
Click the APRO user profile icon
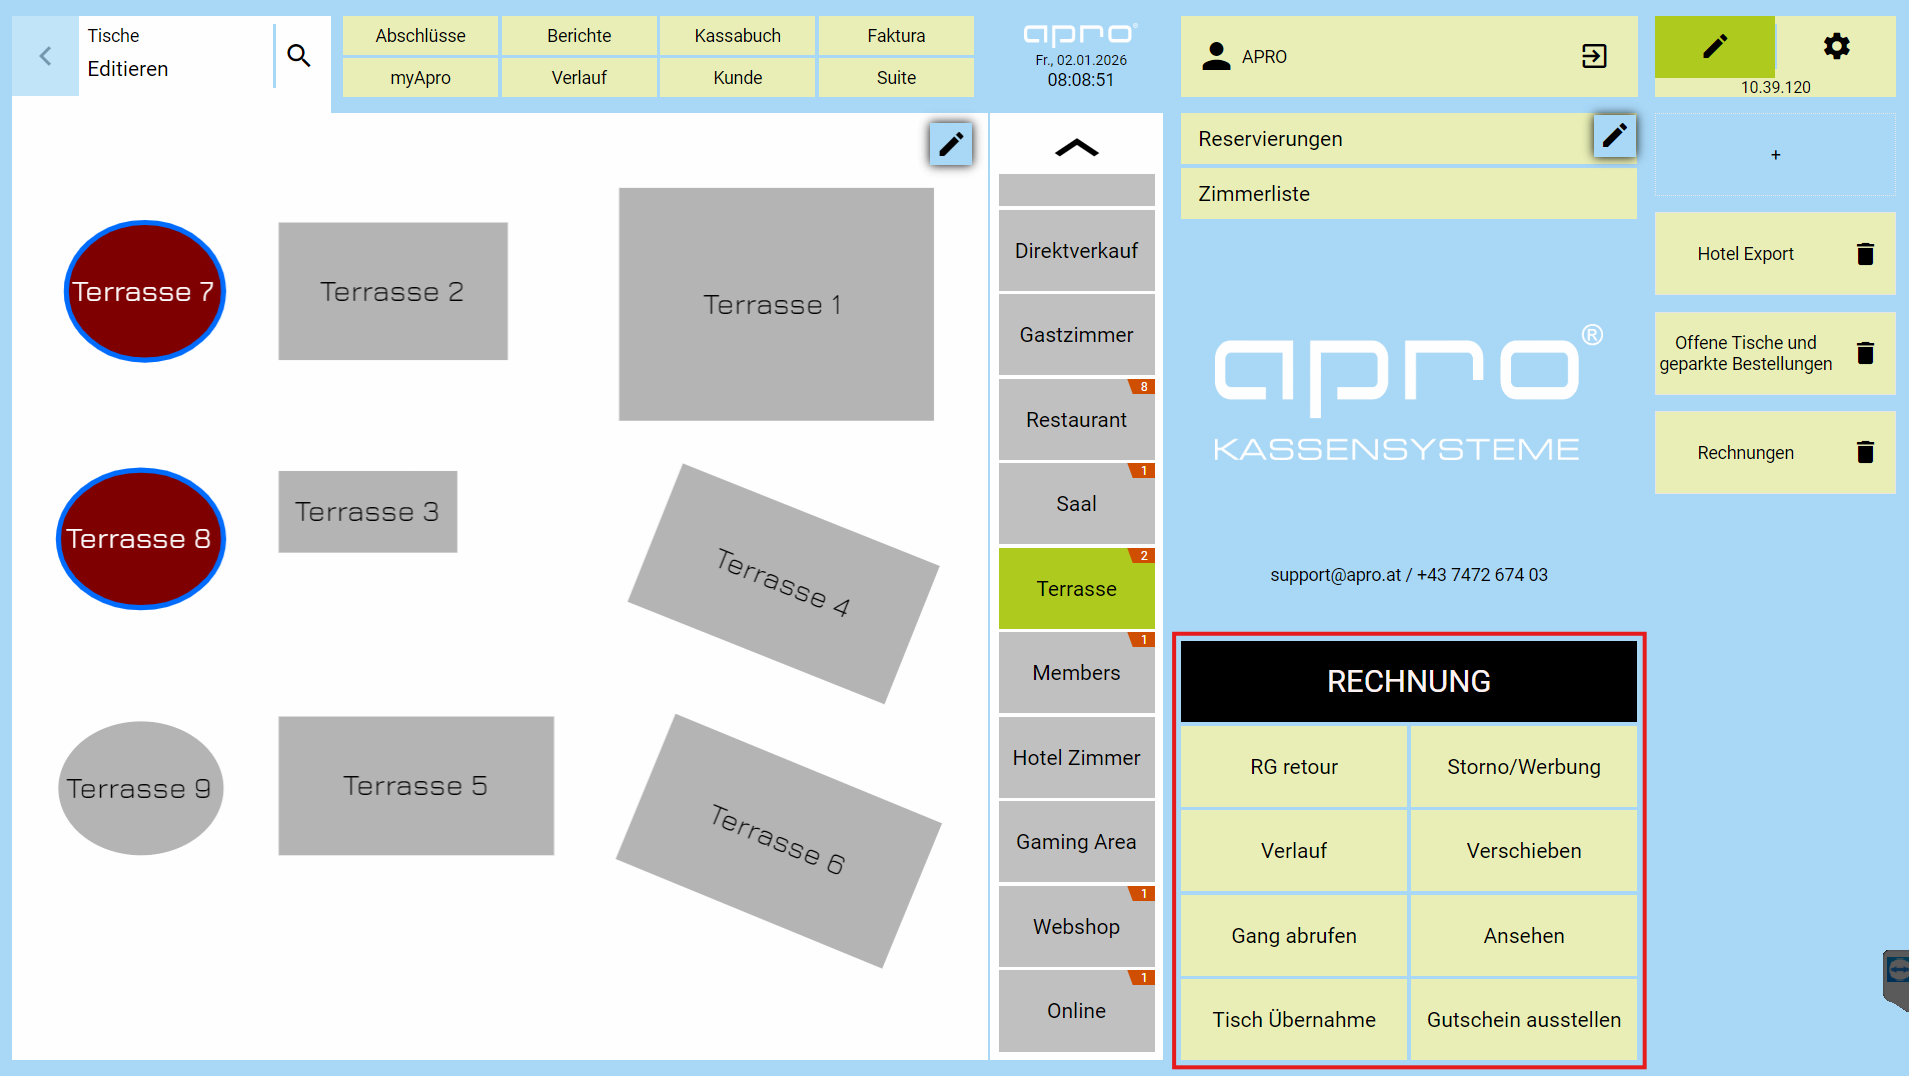point(1216,56)
